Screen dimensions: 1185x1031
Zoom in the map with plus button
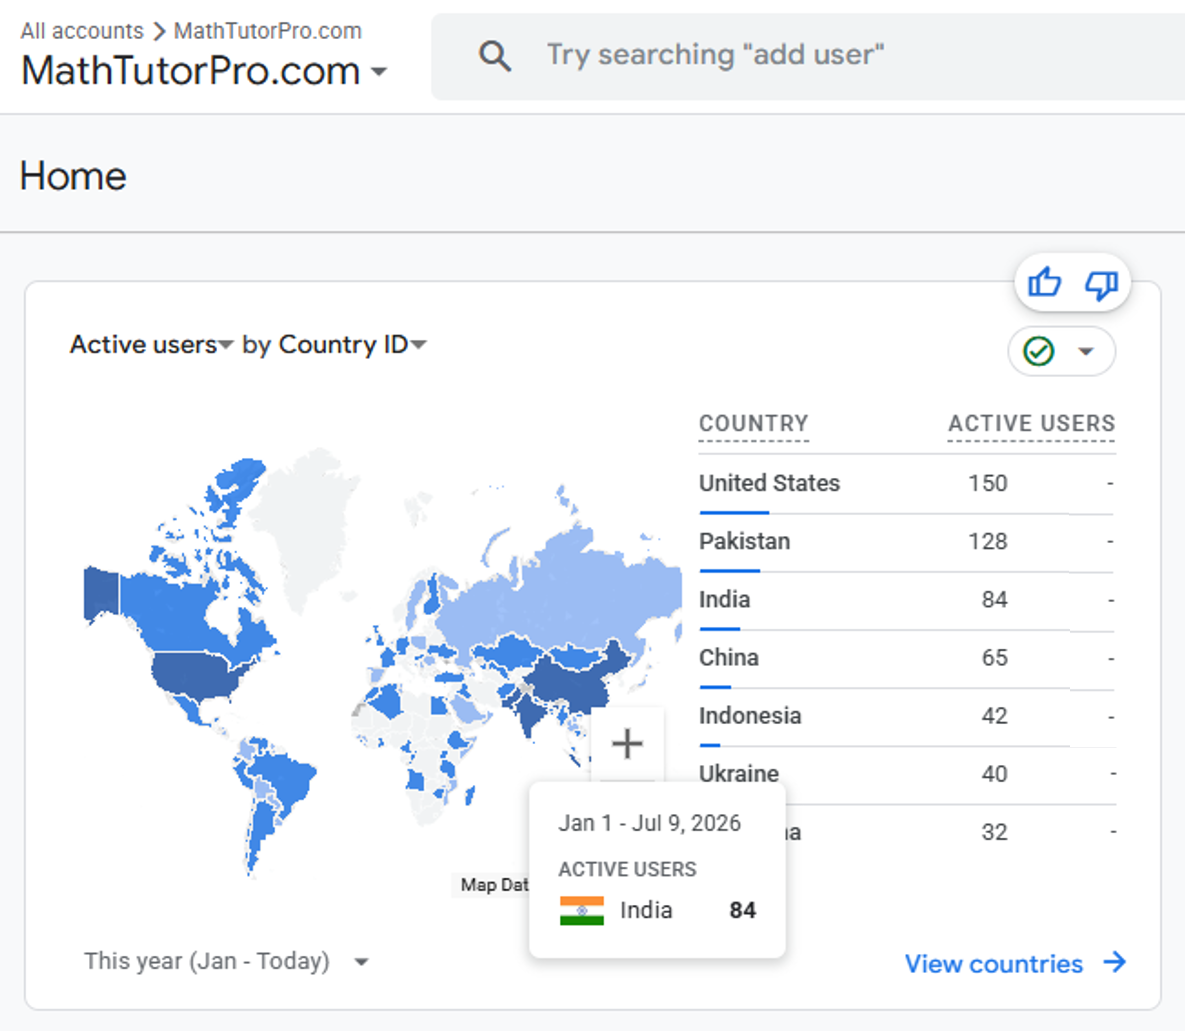point(627,744)
